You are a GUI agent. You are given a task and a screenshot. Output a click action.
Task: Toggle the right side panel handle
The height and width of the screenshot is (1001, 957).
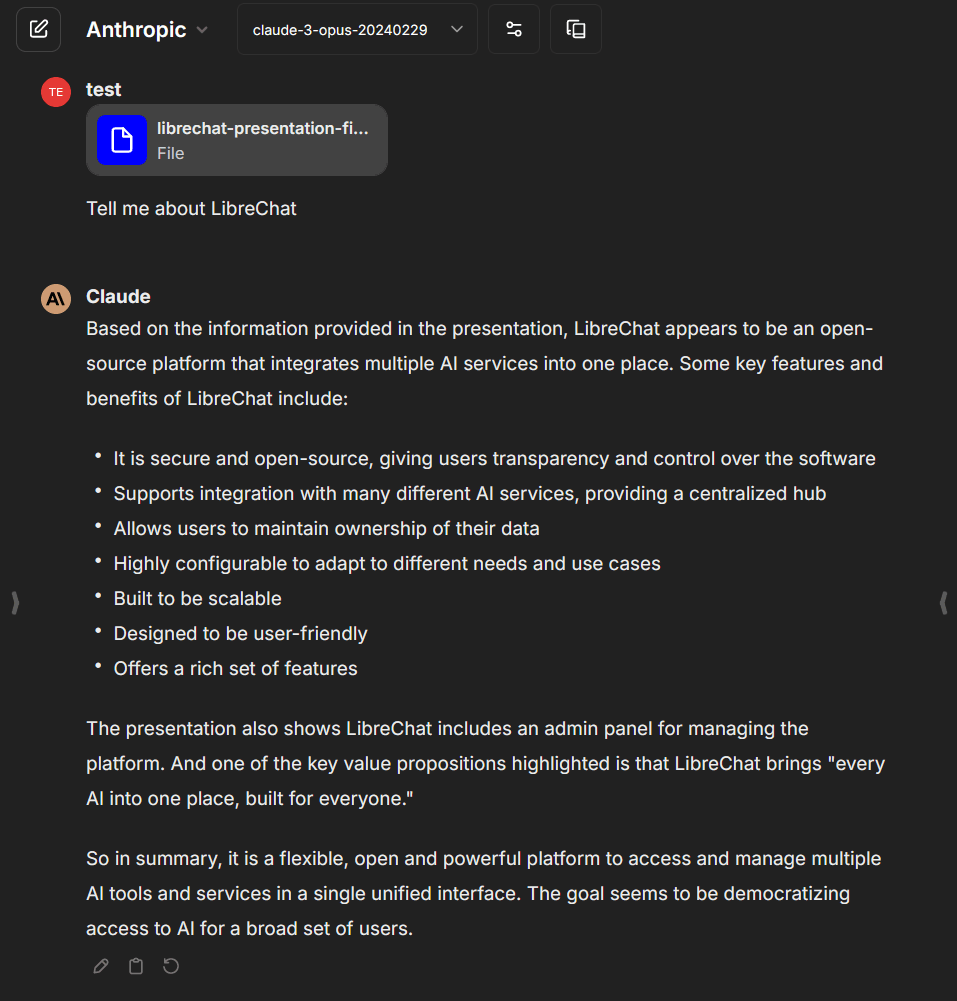tap(943, 602)
